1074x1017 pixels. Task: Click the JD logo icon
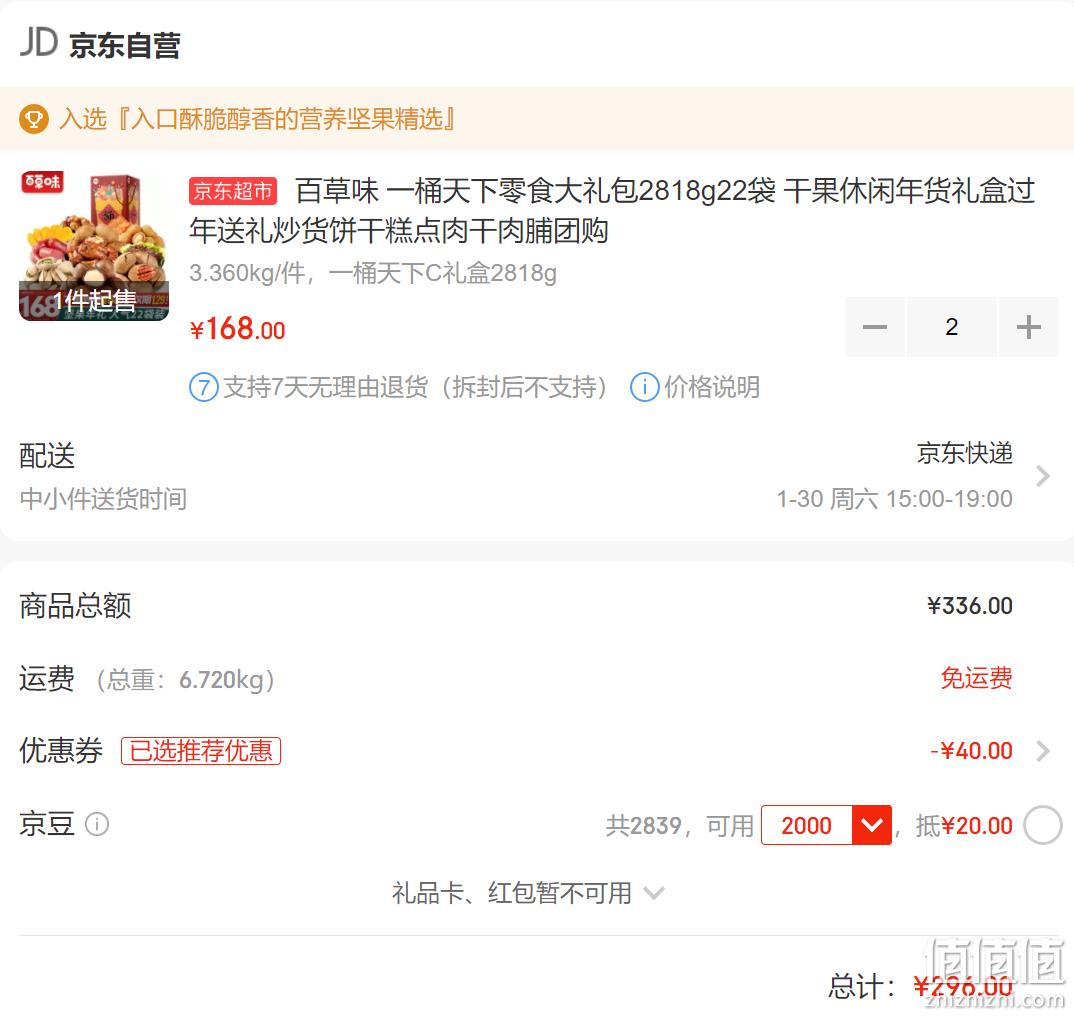click(38, 42)
